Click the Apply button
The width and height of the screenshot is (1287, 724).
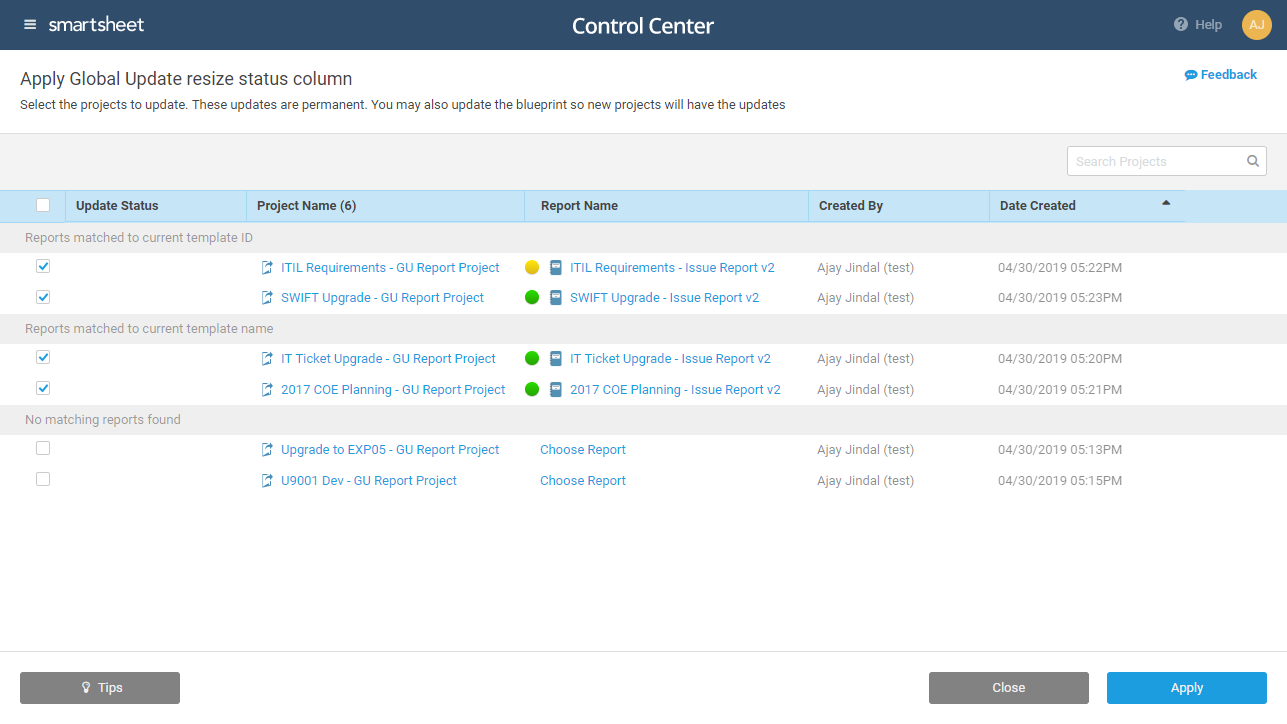(1187, 688)
